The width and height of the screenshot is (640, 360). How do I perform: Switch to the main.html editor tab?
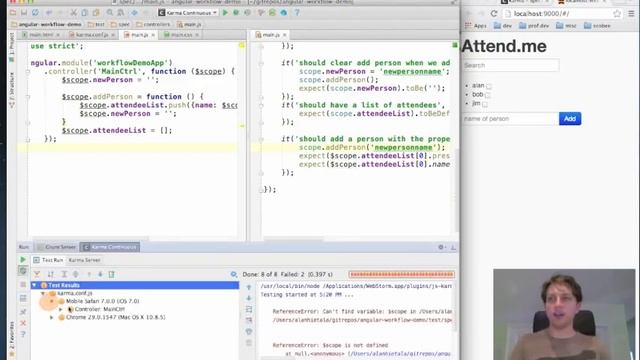coord(41,35)
